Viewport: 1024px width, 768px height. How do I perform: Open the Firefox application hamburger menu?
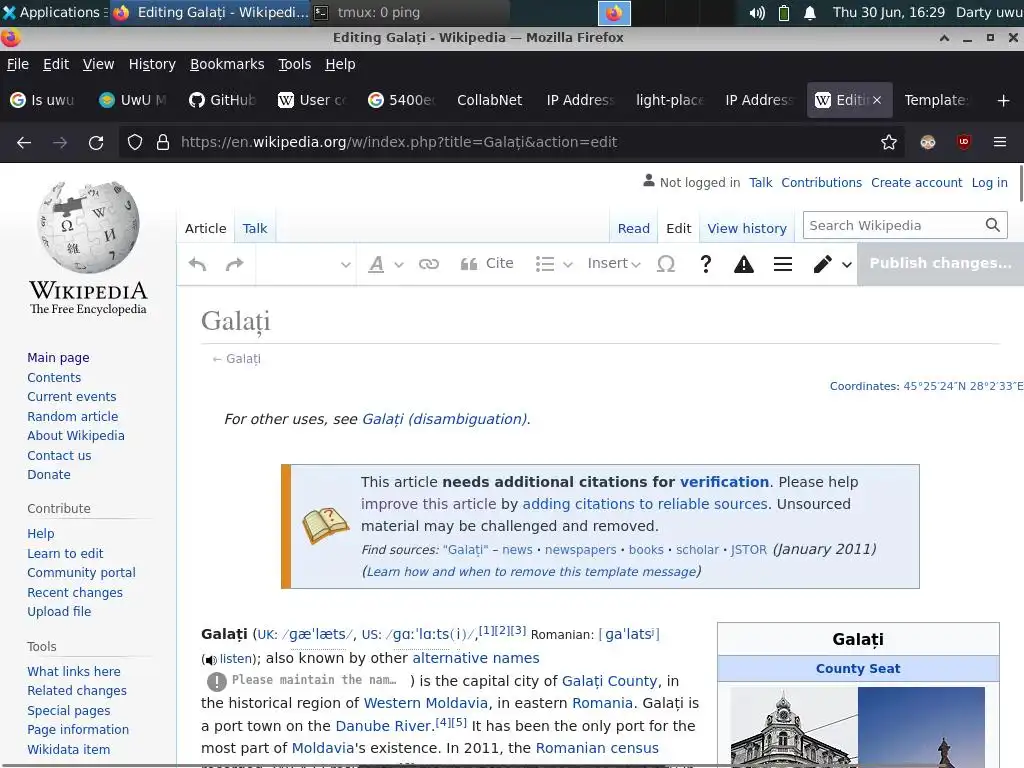pyautogui.click(x=1000, y=142)
